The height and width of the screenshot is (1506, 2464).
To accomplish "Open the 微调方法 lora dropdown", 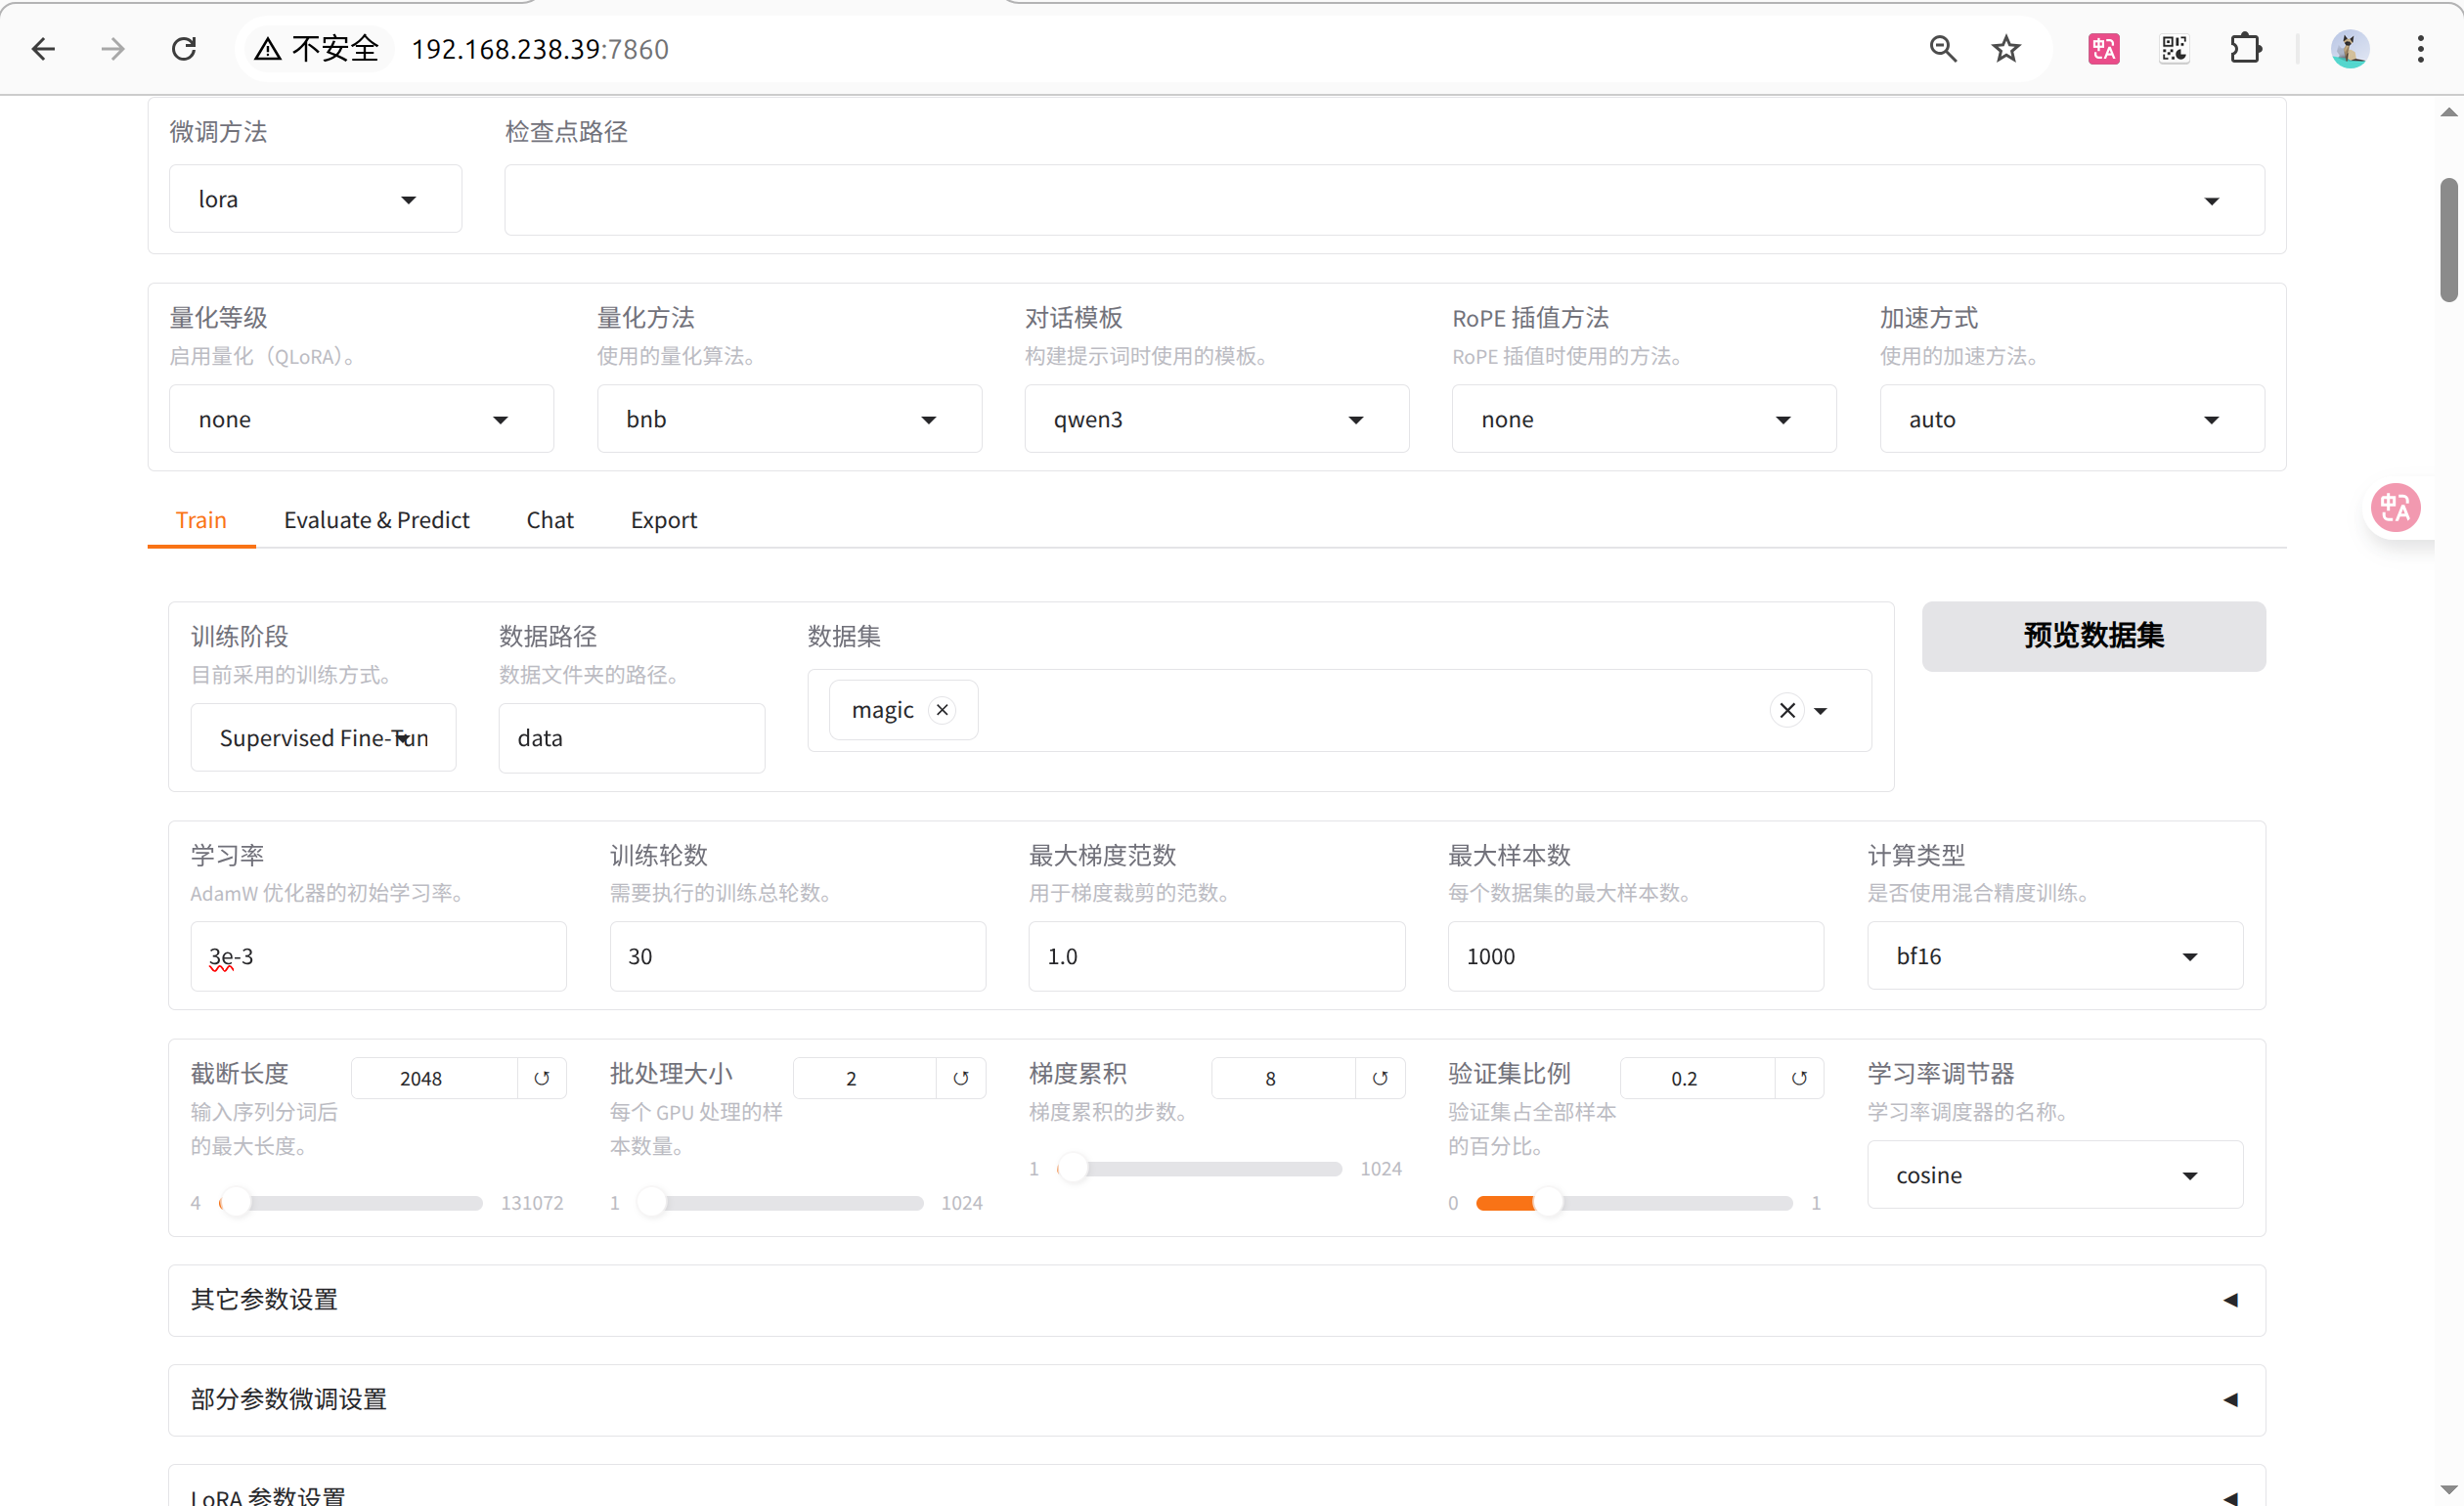I will pyautogui.click(x=315, y=199).
